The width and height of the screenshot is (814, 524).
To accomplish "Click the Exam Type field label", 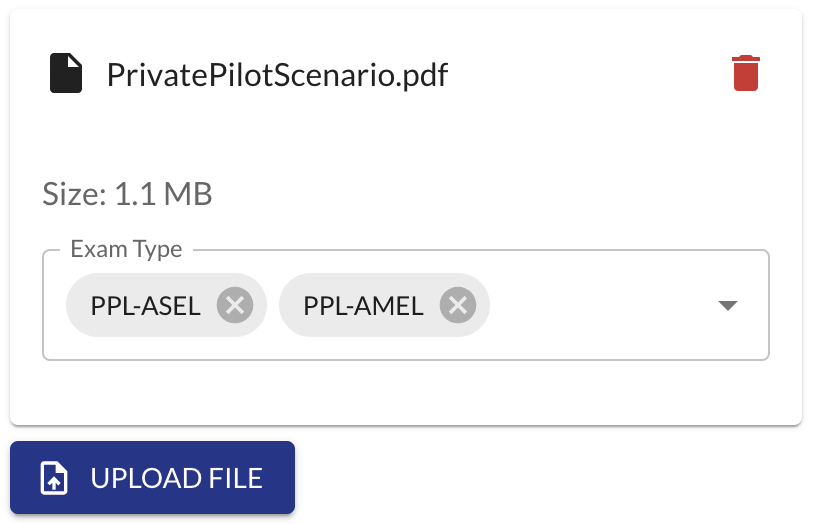I will point(126,249).
